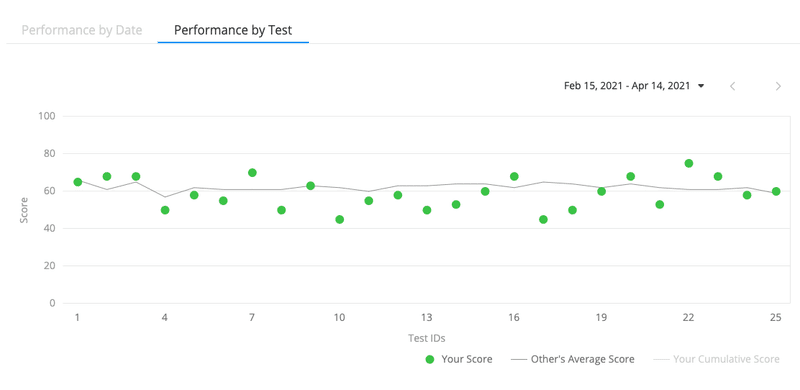Select the score point for test 25
Screen dimensions: 800x390
(776, 191)
